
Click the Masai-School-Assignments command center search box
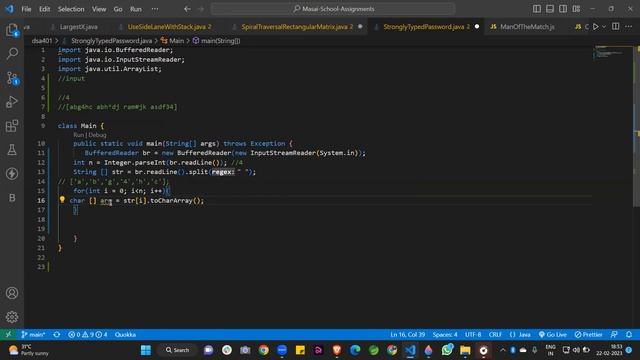point(333,9)
